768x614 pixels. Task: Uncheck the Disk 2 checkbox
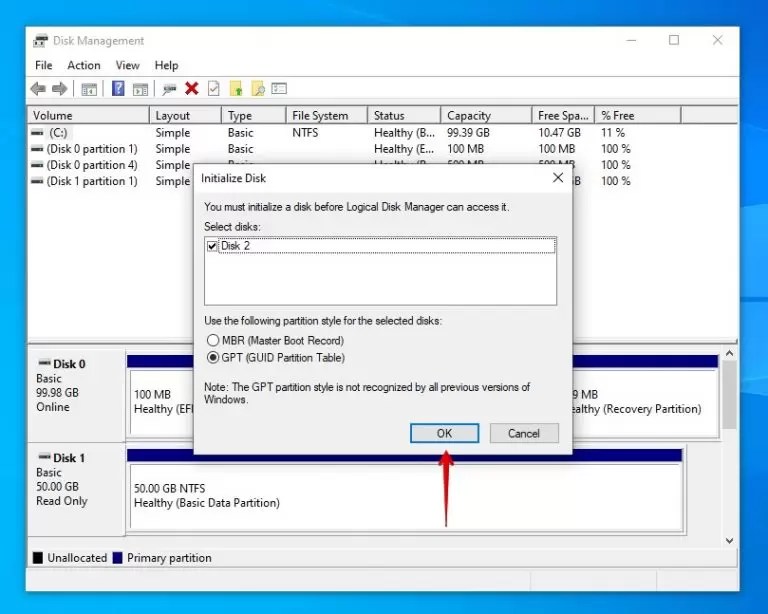click(212, 246)
